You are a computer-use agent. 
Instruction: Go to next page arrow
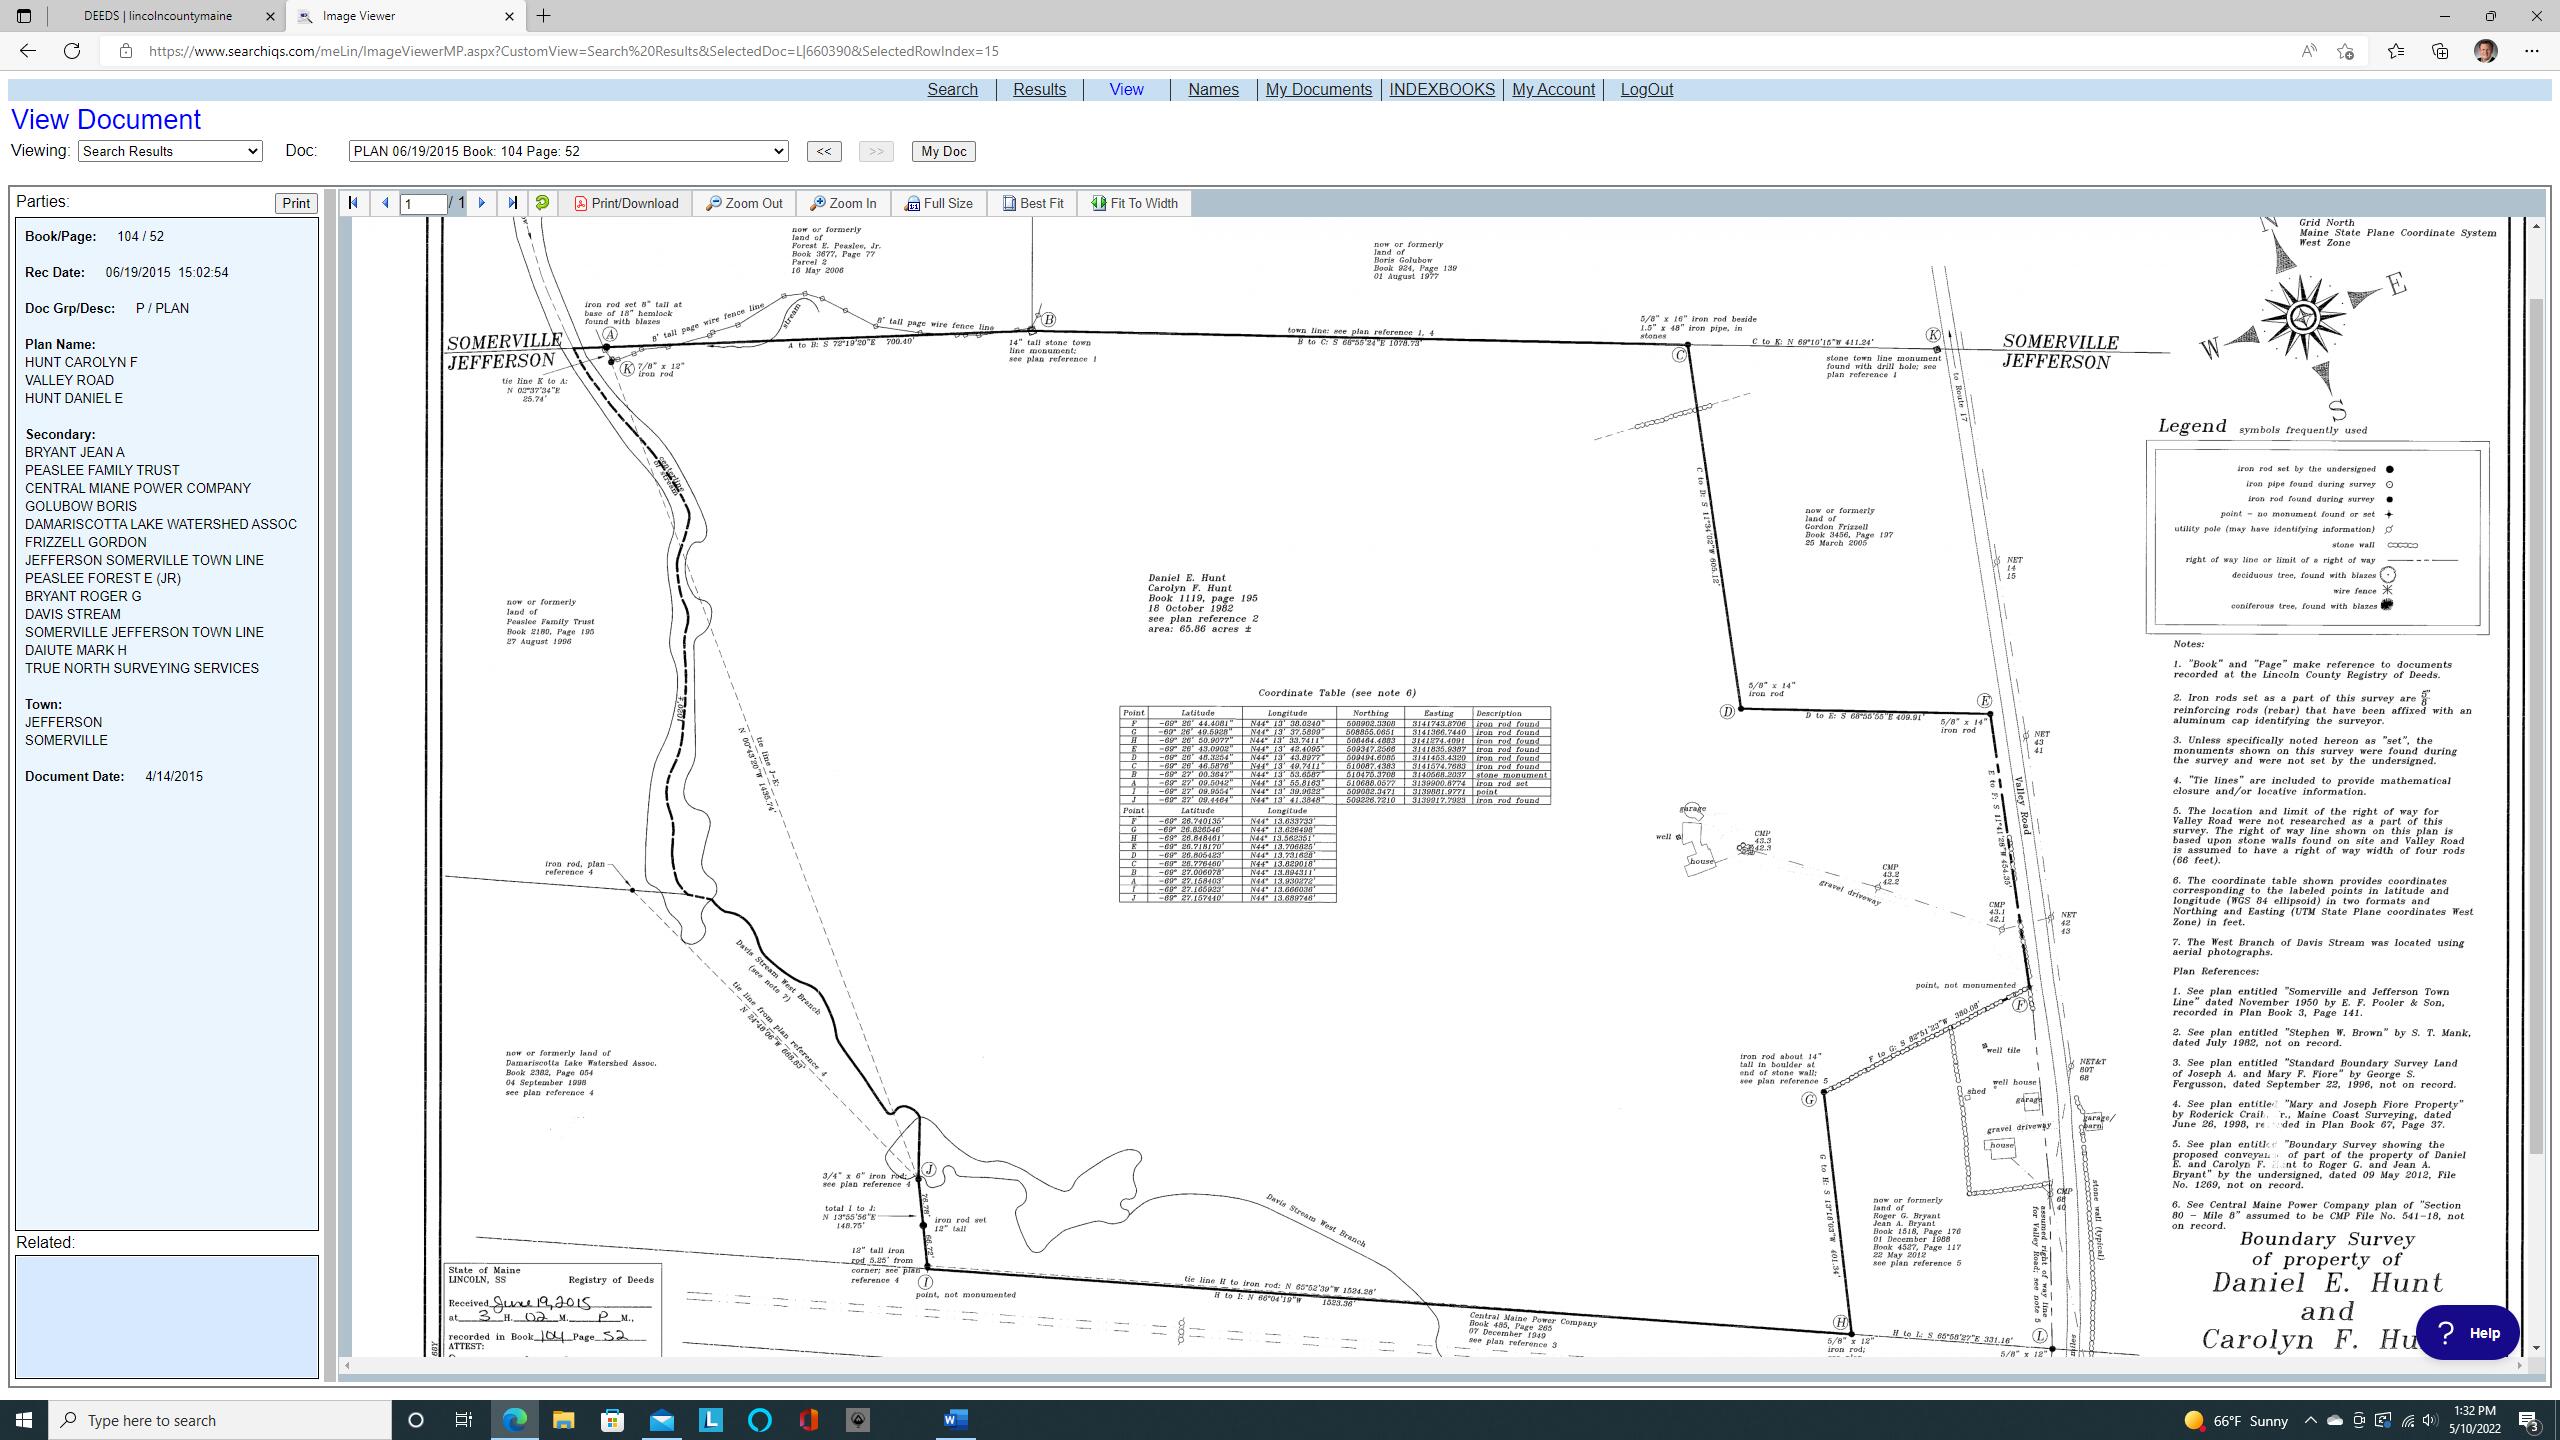[482, 203]
